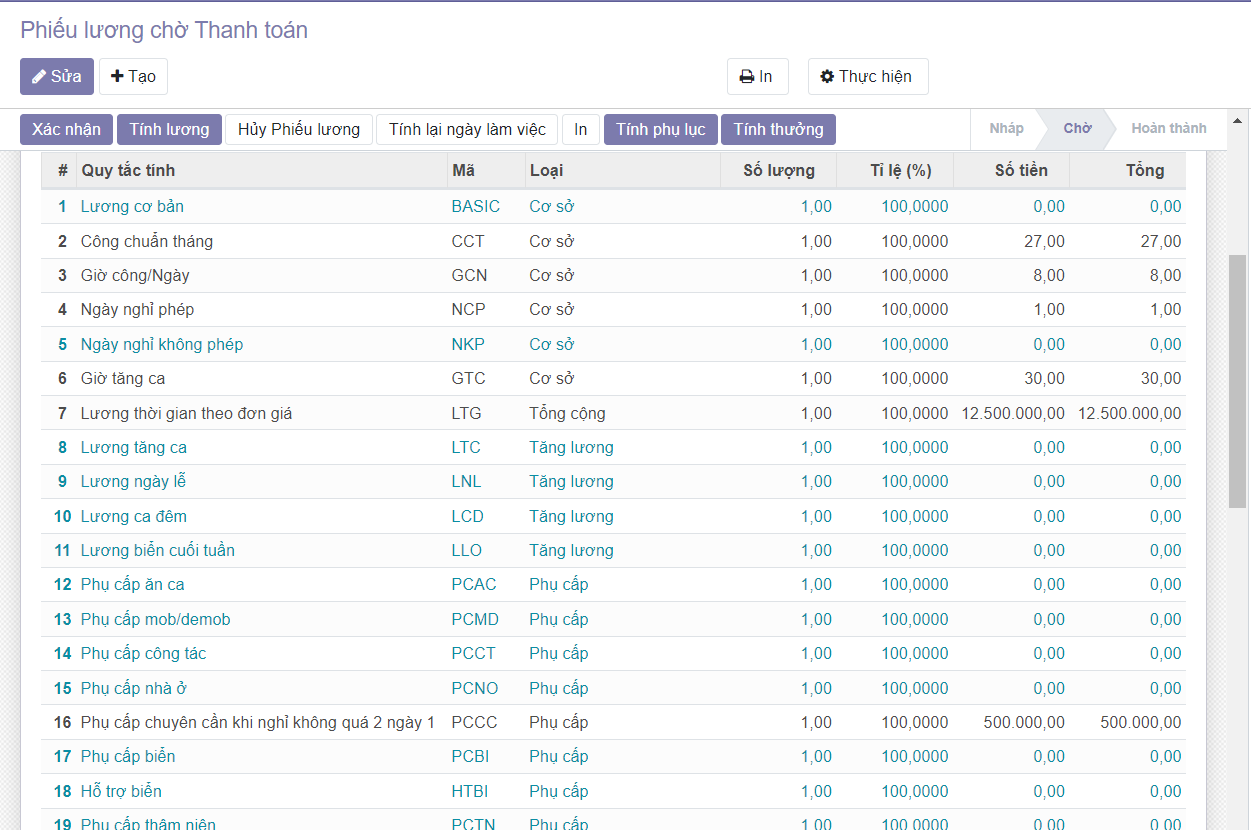Click the vertical page scrollbar
The width and height of the screenshot is (1251, 830).
point(1238,380)
